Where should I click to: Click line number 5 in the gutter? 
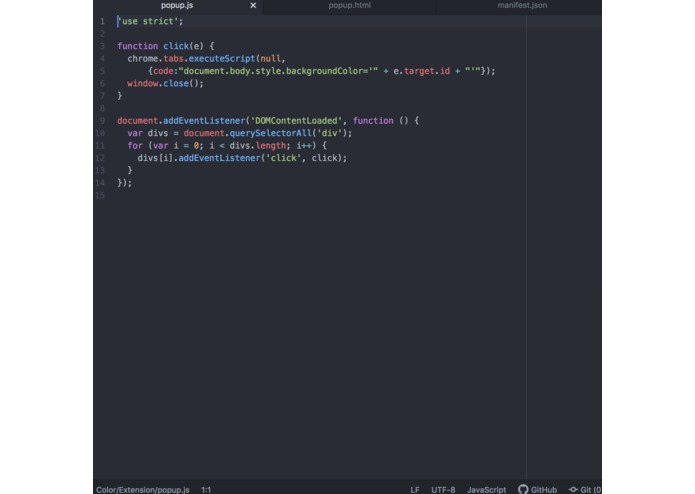[102, 71]
